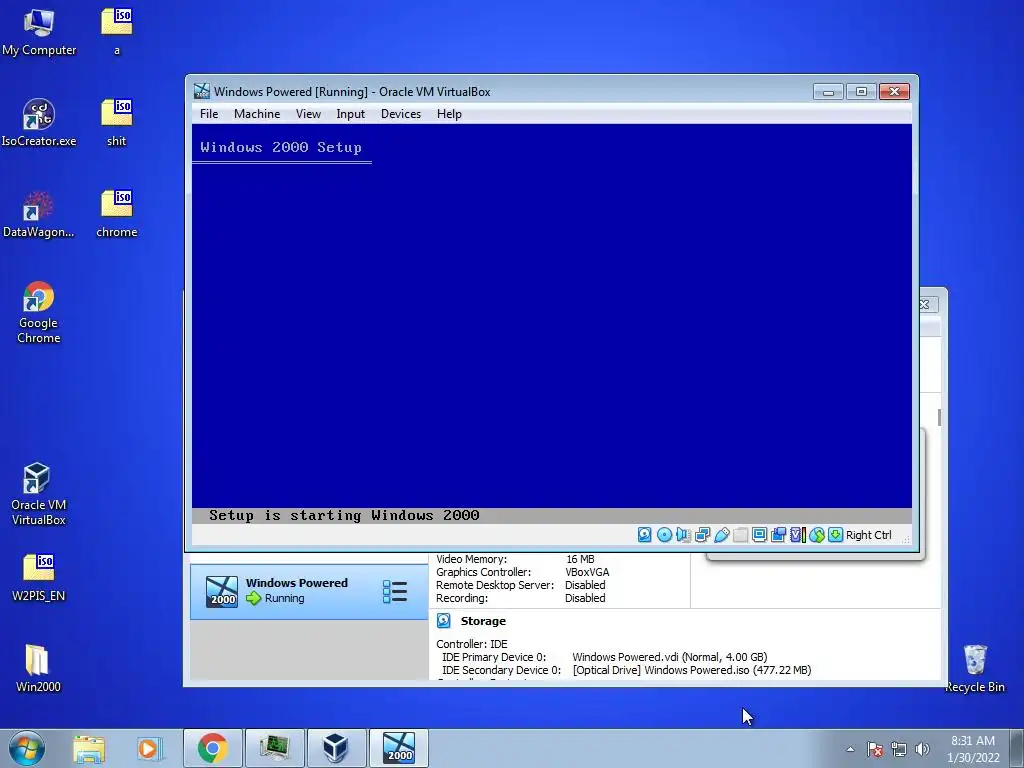This screenshot has height=768, width=1024.
Task: Click the USB devices status icon
Action: (721, 535)
